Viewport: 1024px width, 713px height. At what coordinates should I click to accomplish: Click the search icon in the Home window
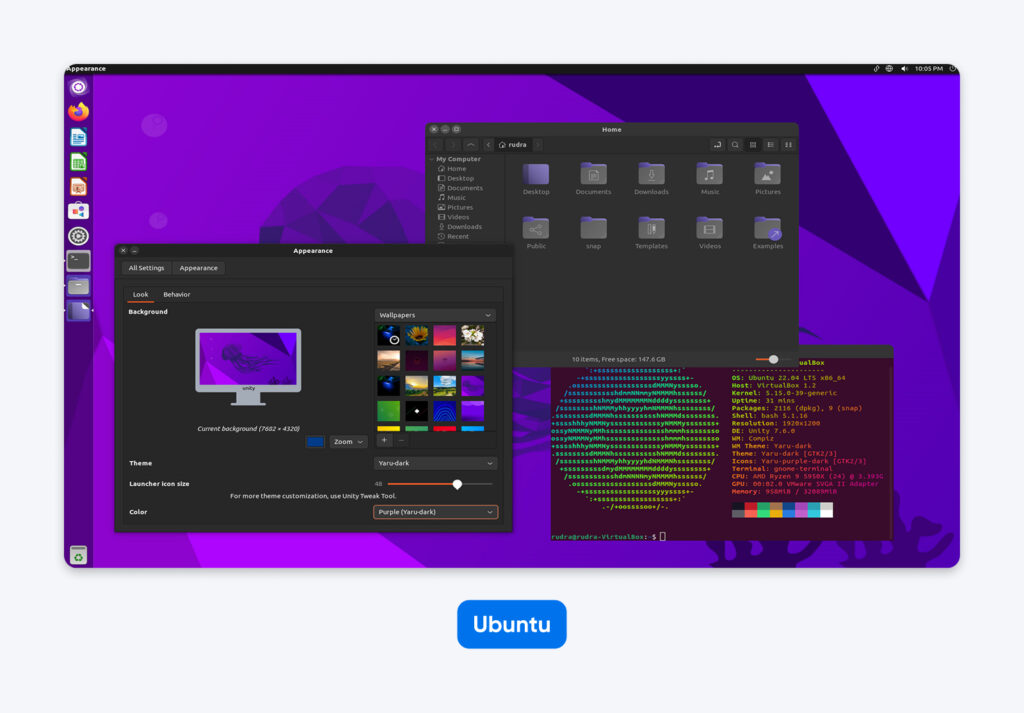734,144
